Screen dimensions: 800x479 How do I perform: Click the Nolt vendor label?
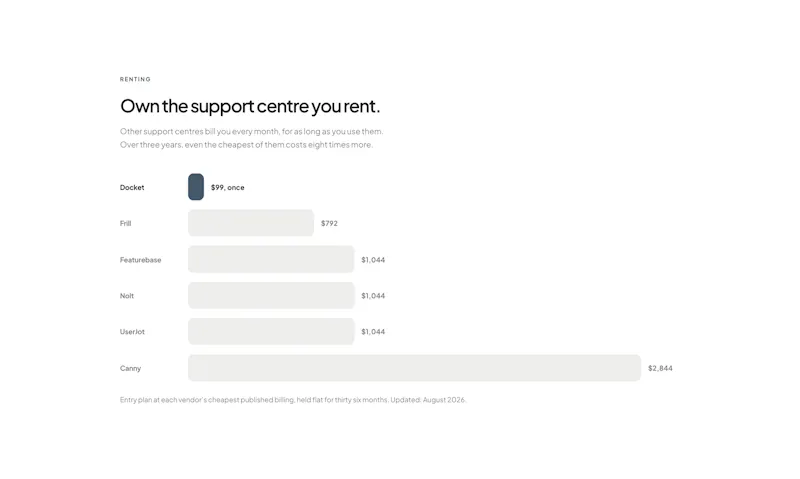coord(127,296)
